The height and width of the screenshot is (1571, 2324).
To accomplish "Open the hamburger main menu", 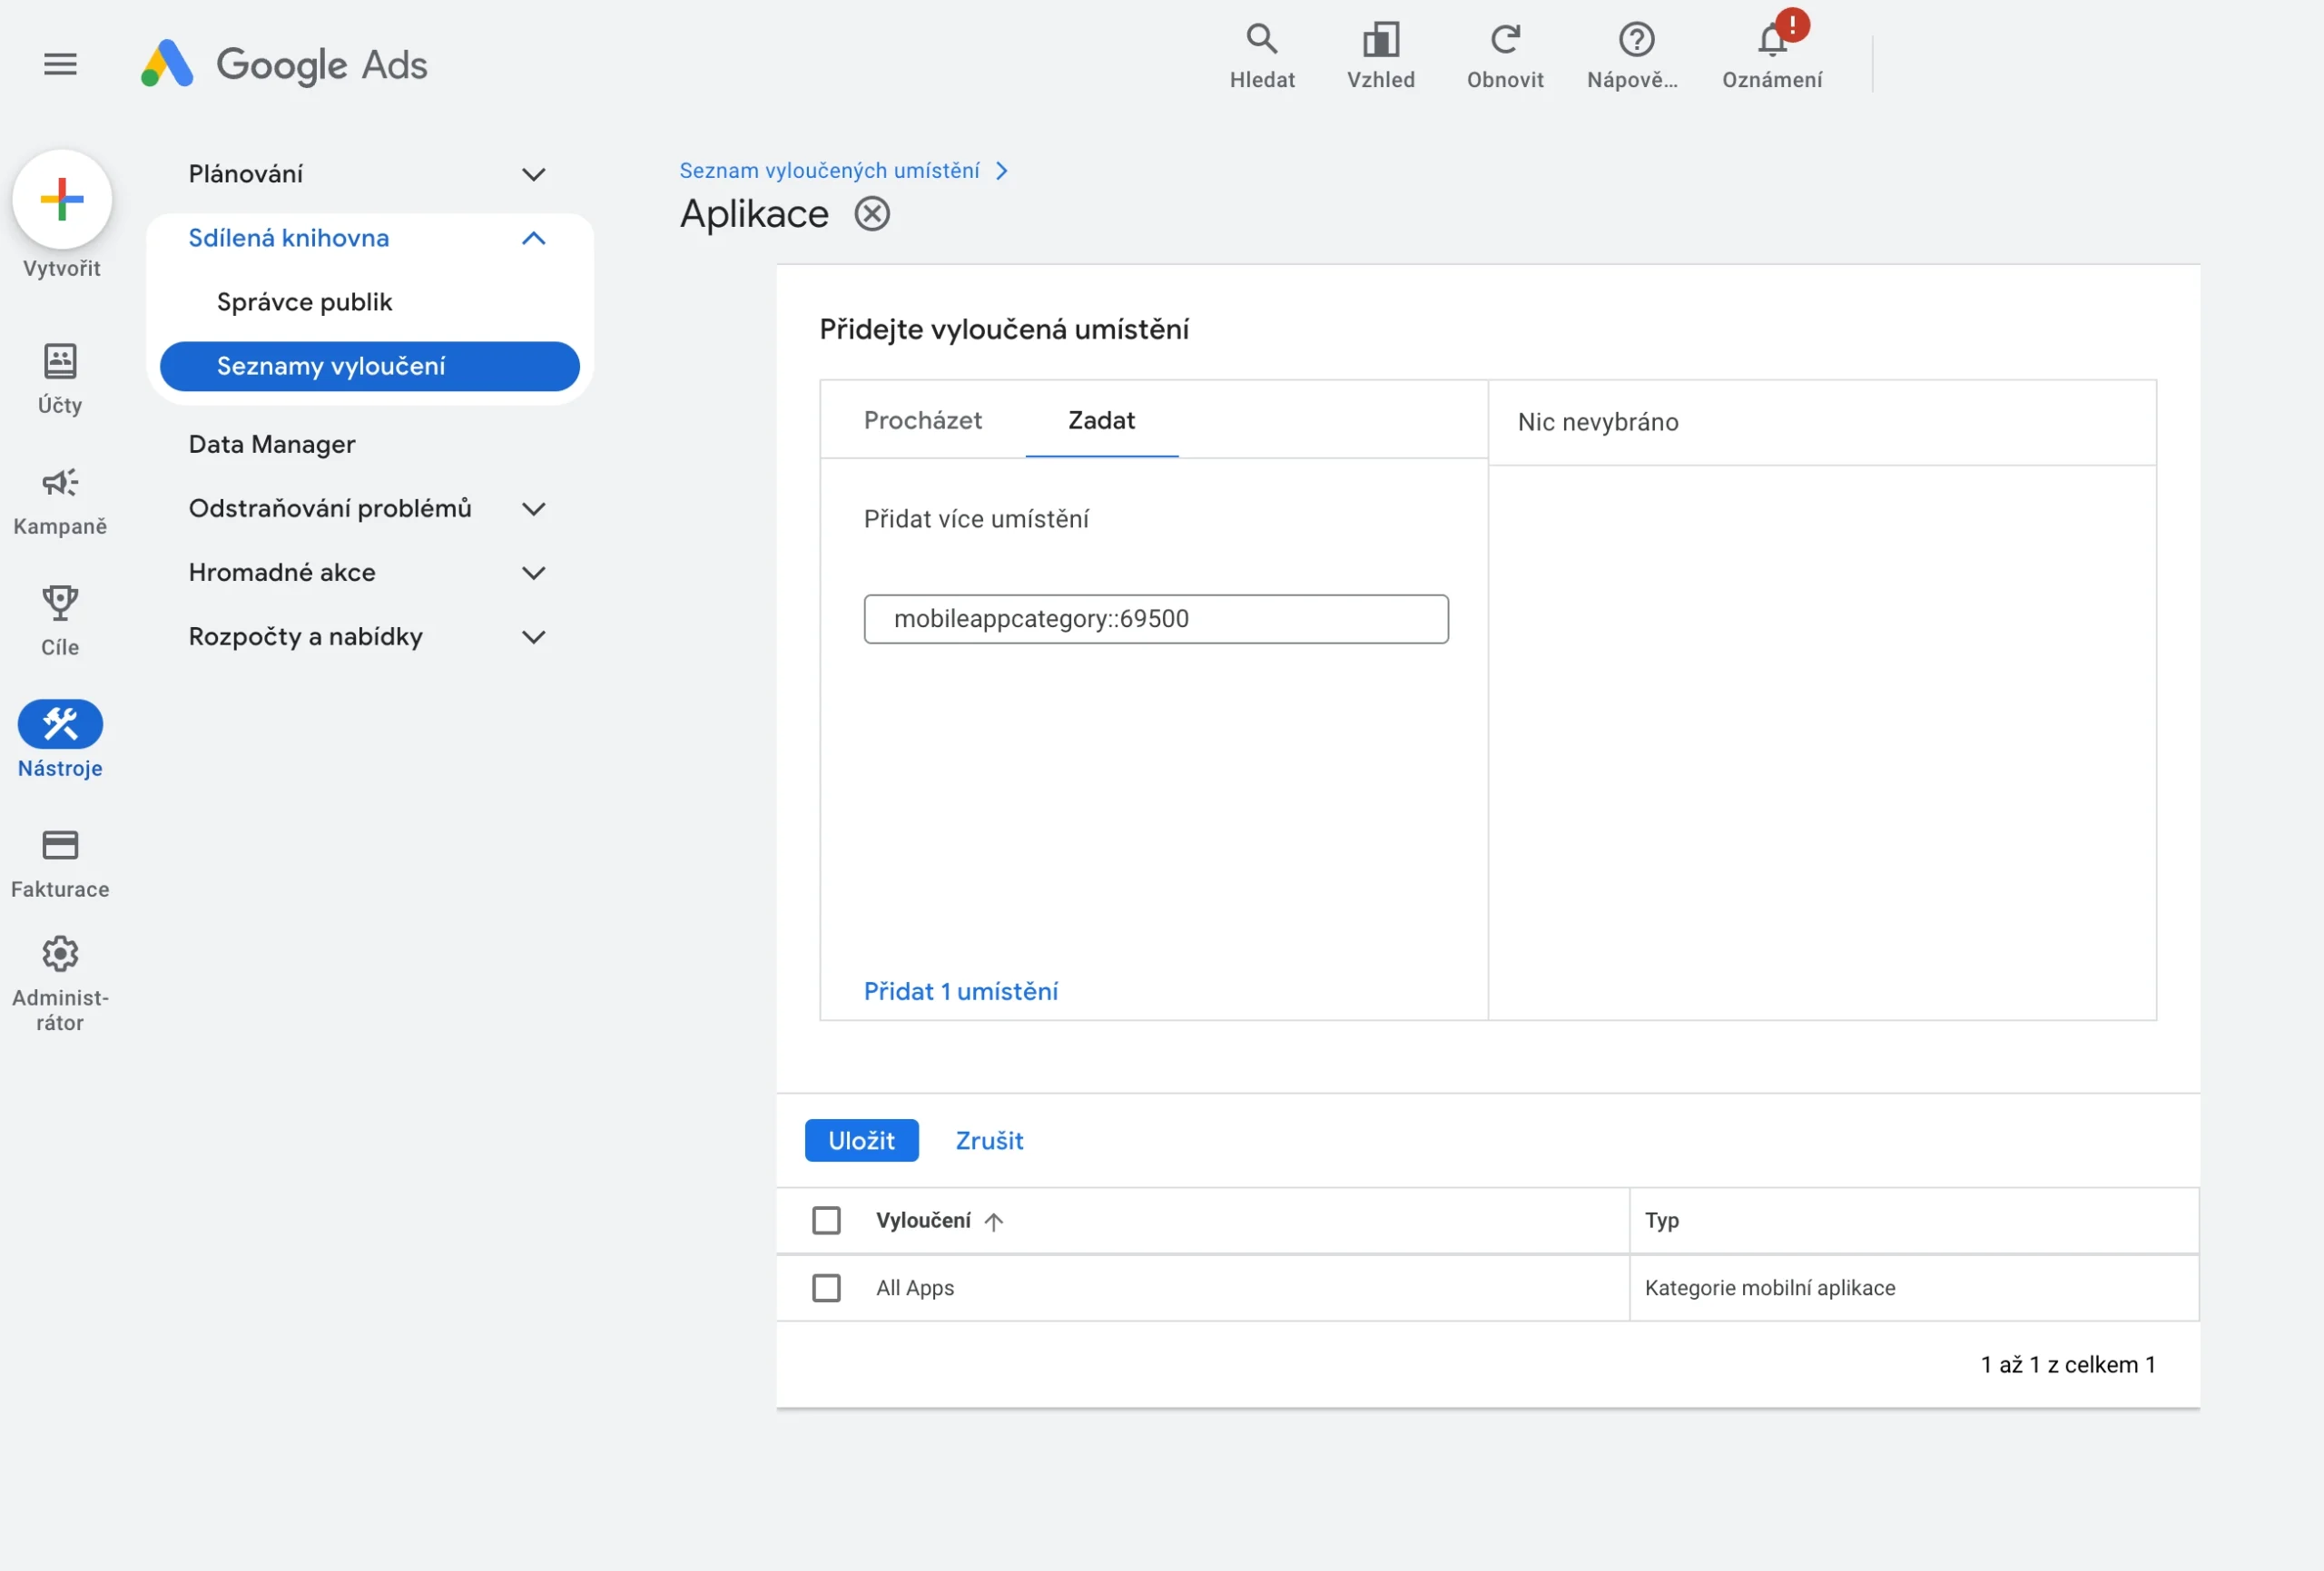I will coord(60,64).
